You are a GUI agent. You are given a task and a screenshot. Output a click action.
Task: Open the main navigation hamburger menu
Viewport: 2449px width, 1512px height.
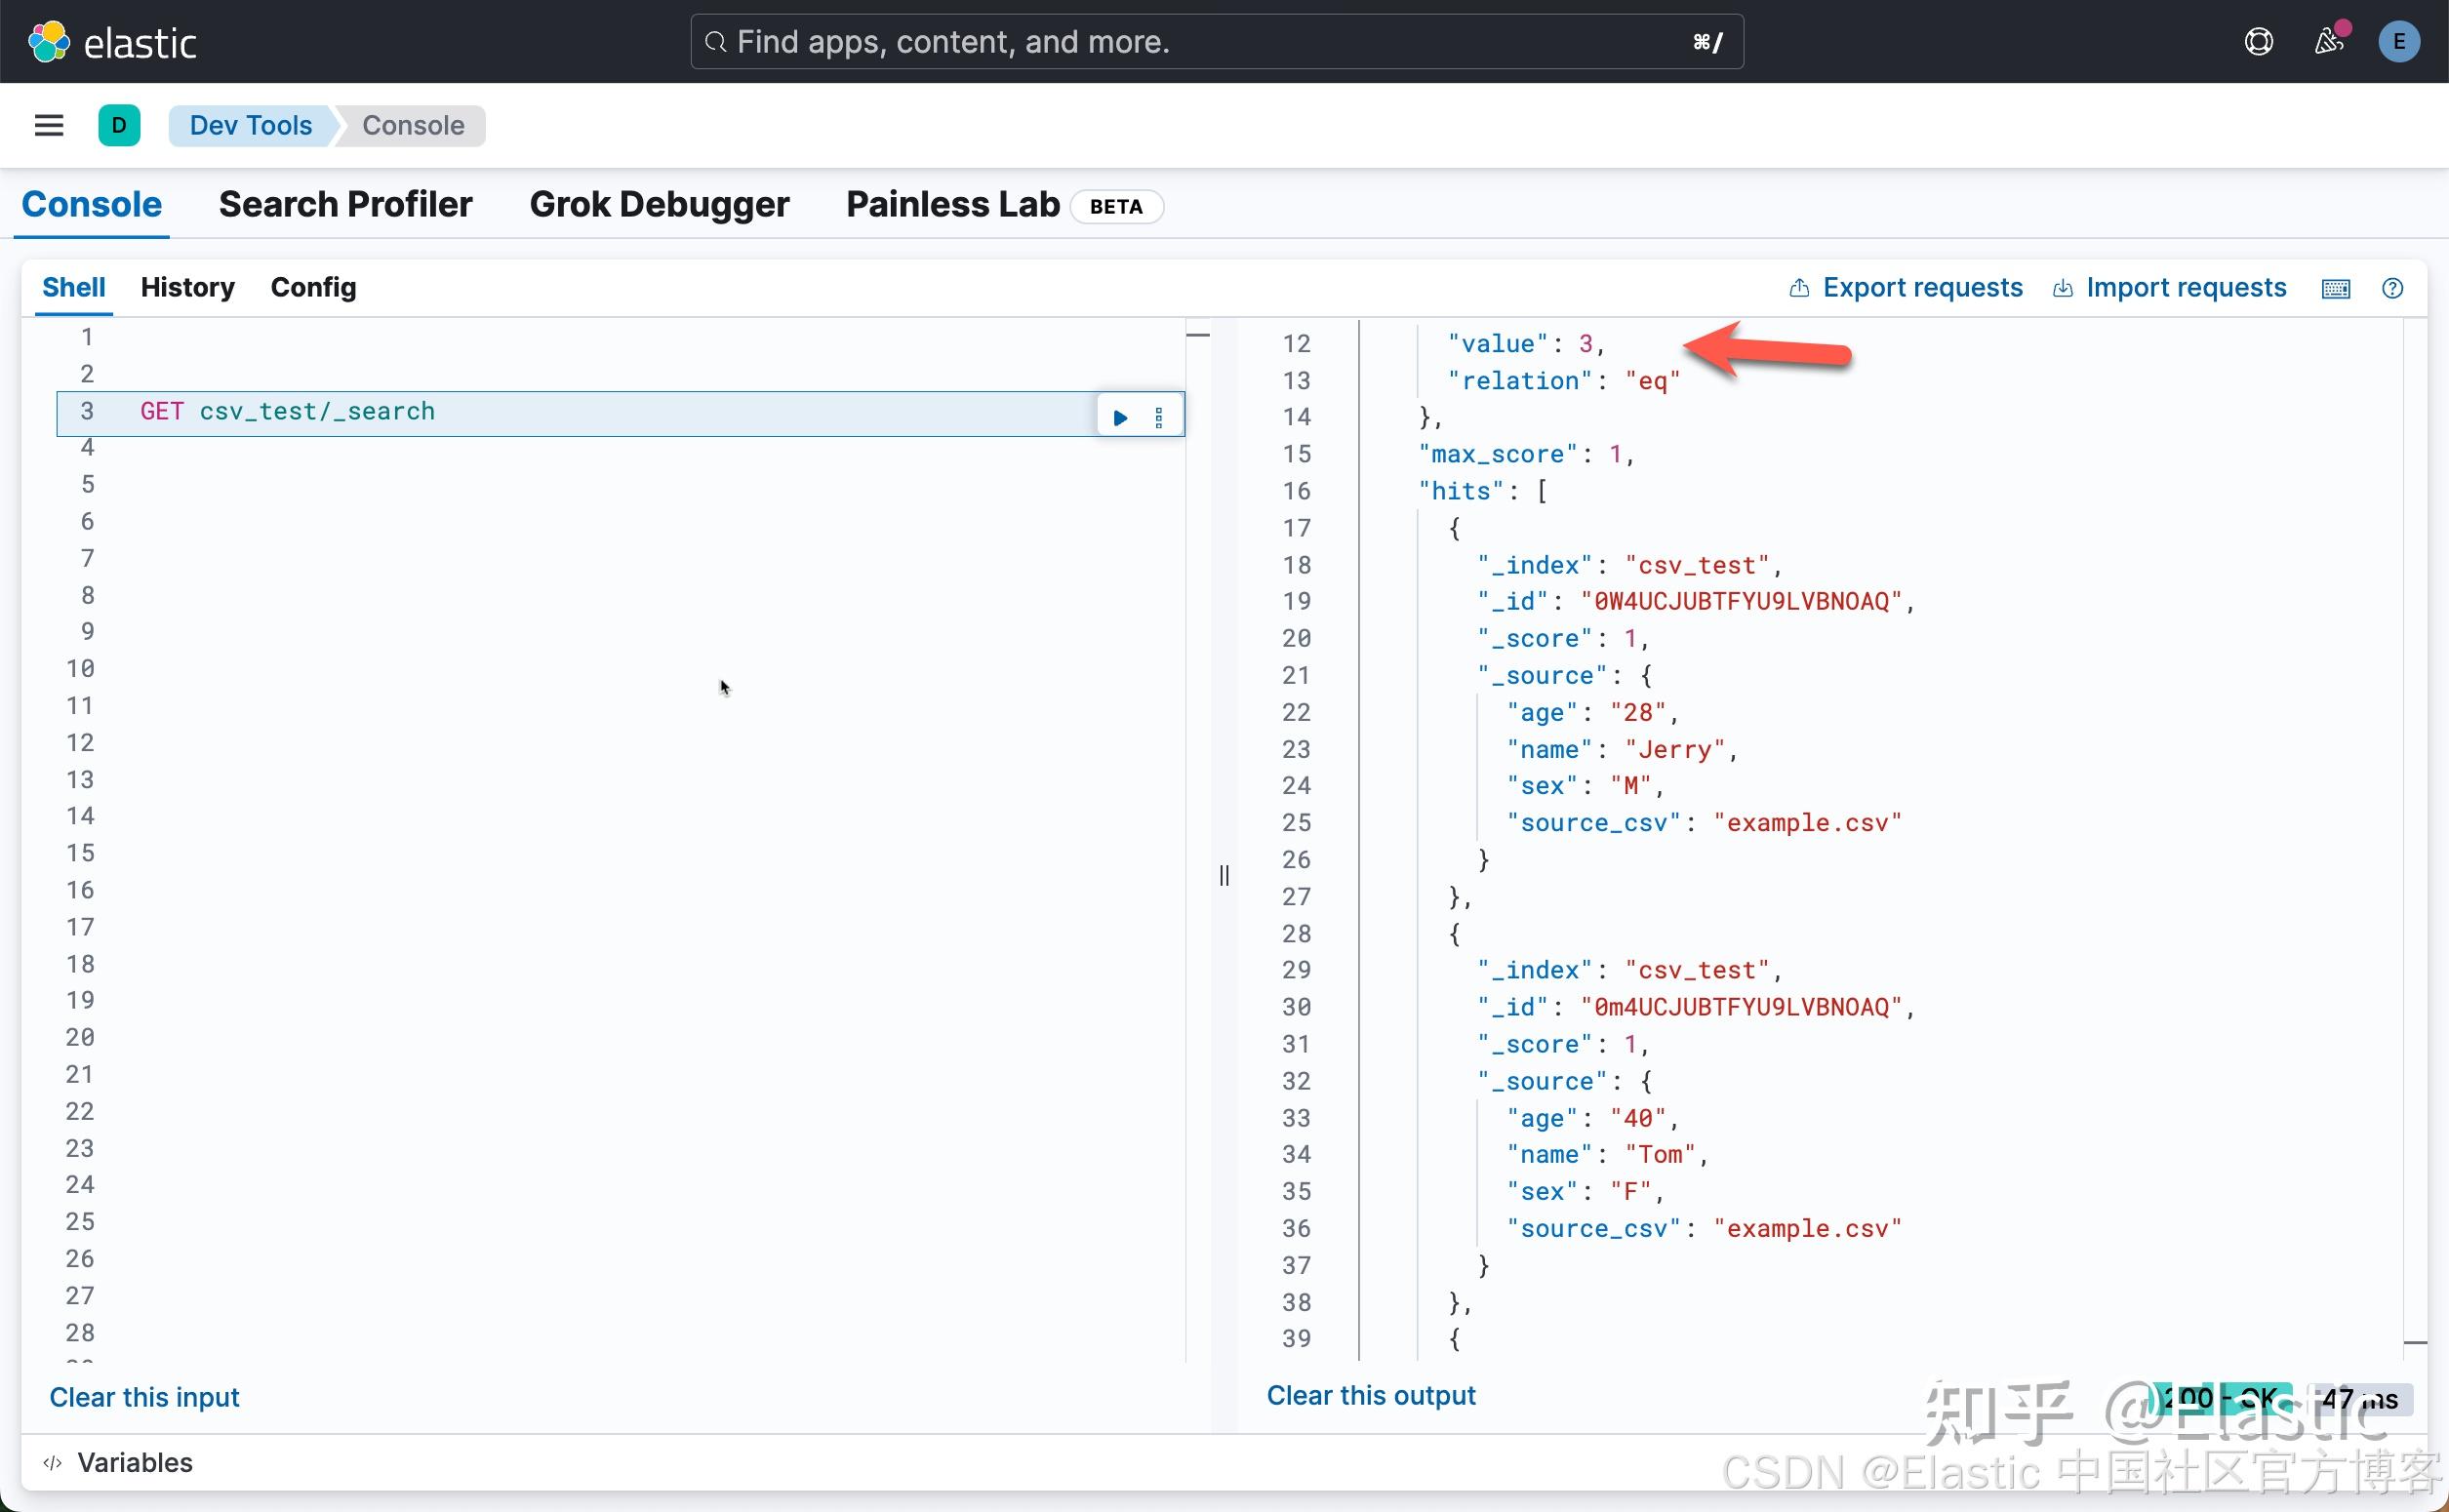[x=48, y=125]
